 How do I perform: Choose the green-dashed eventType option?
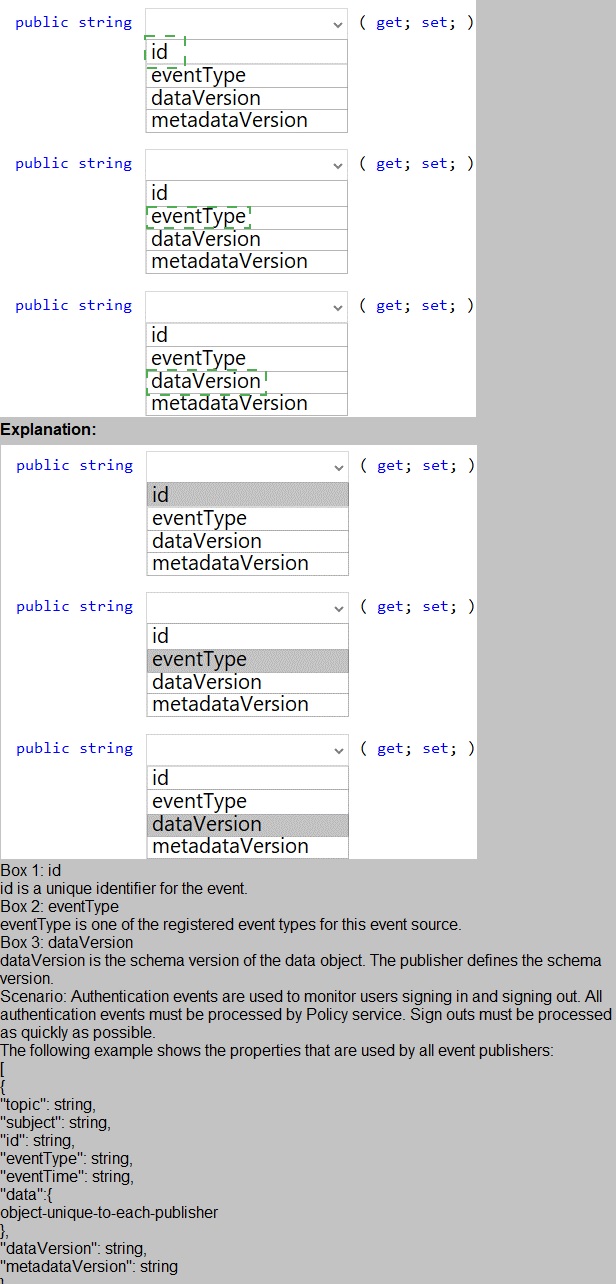pos(198,217)
